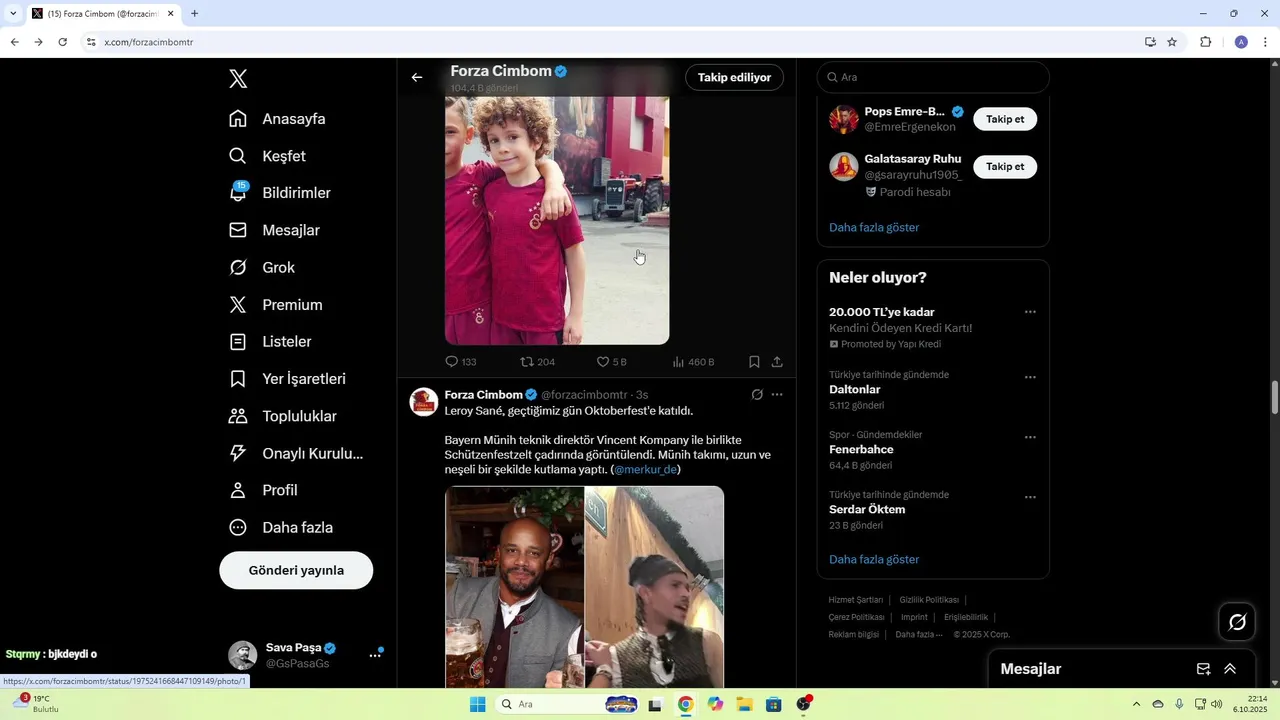The width and height of the screenshot is (1280, 720).
Task: Compose new message icon in Mesajlar bar
Action: (x=1203, y=669)
